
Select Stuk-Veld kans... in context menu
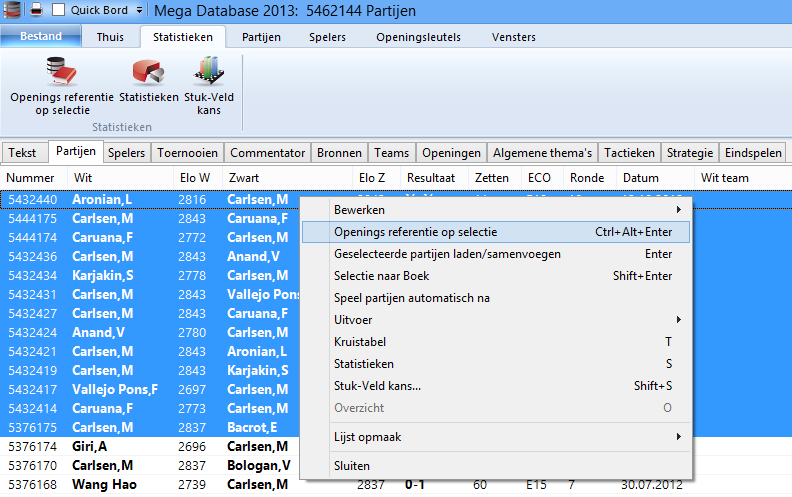(x=496, y=386)
